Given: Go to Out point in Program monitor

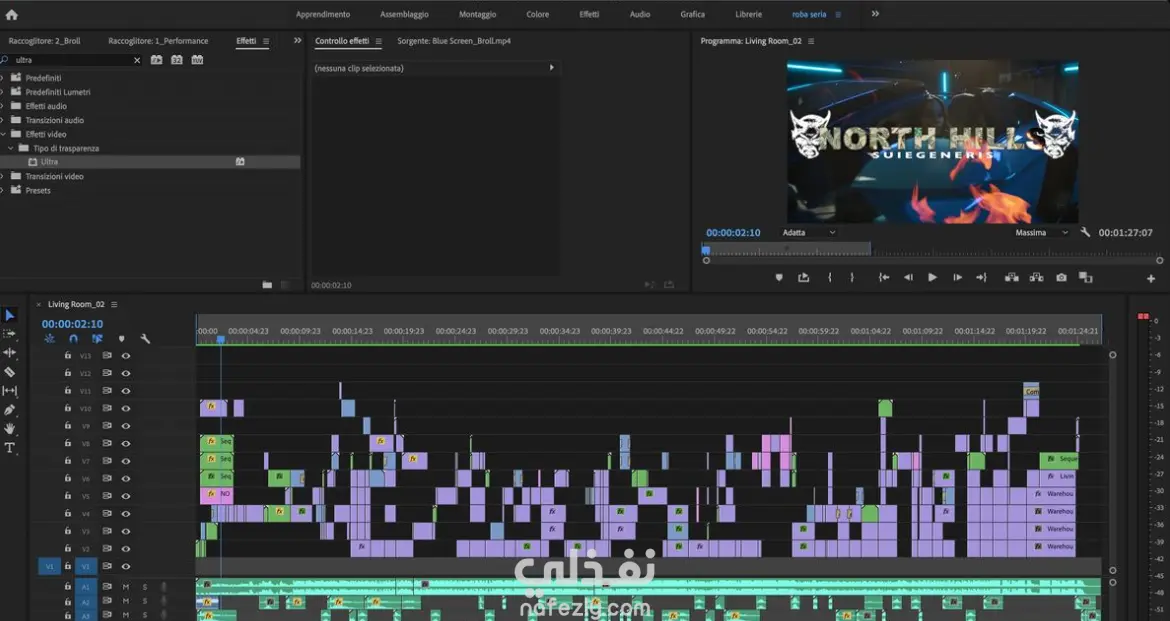Looking at the screenshot, I should coord(981,278).
